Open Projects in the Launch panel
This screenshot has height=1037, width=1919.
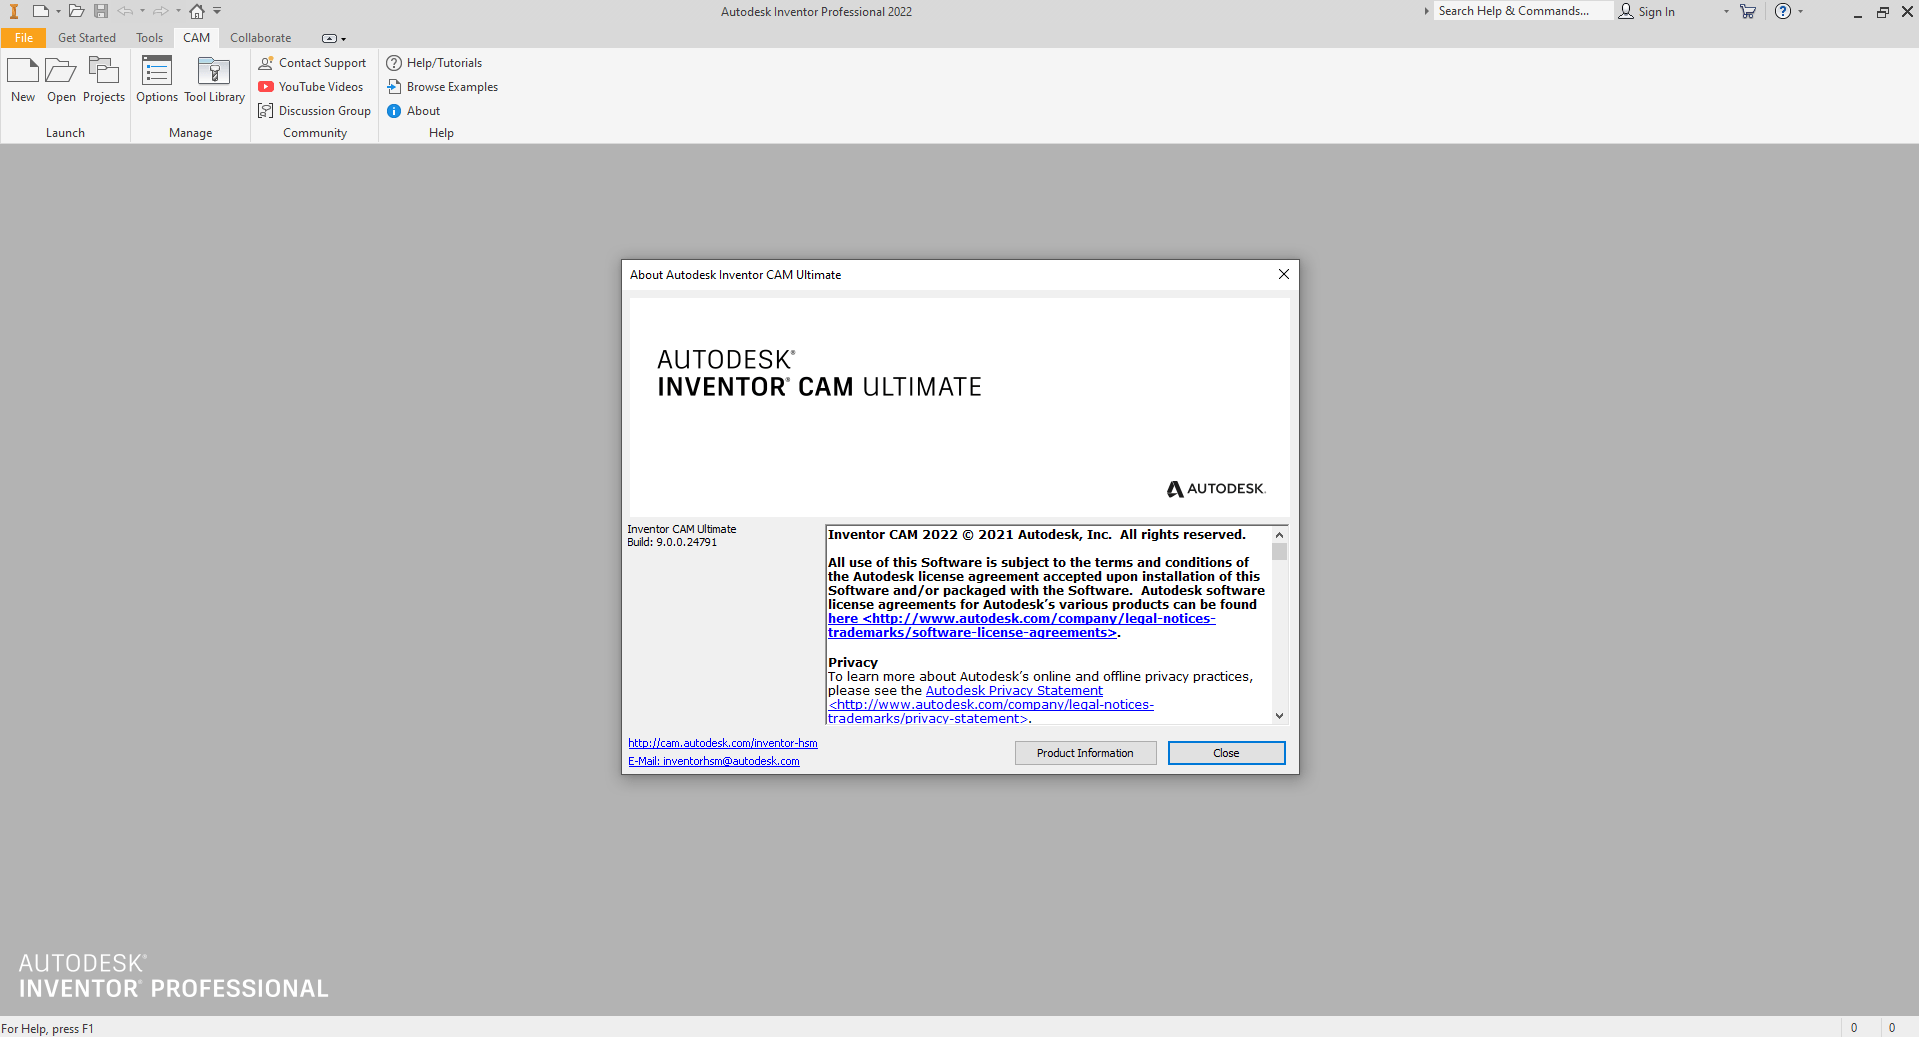point(104,80)
